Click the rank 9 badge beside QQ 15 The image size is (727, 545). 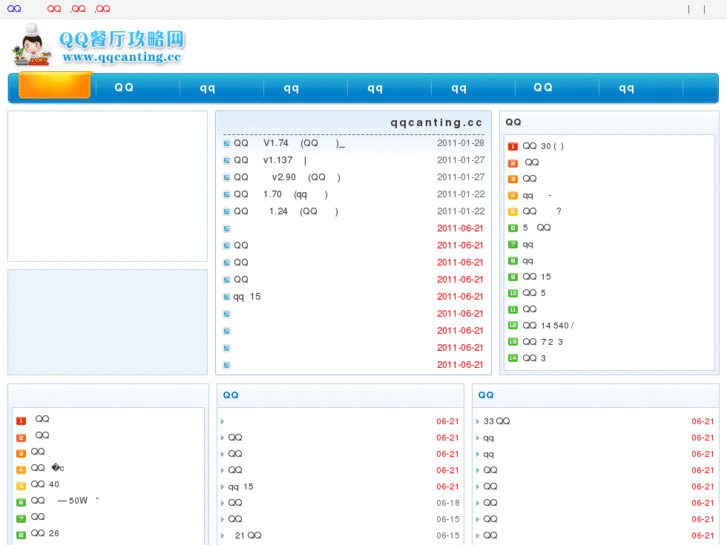[x=513, y=277]
